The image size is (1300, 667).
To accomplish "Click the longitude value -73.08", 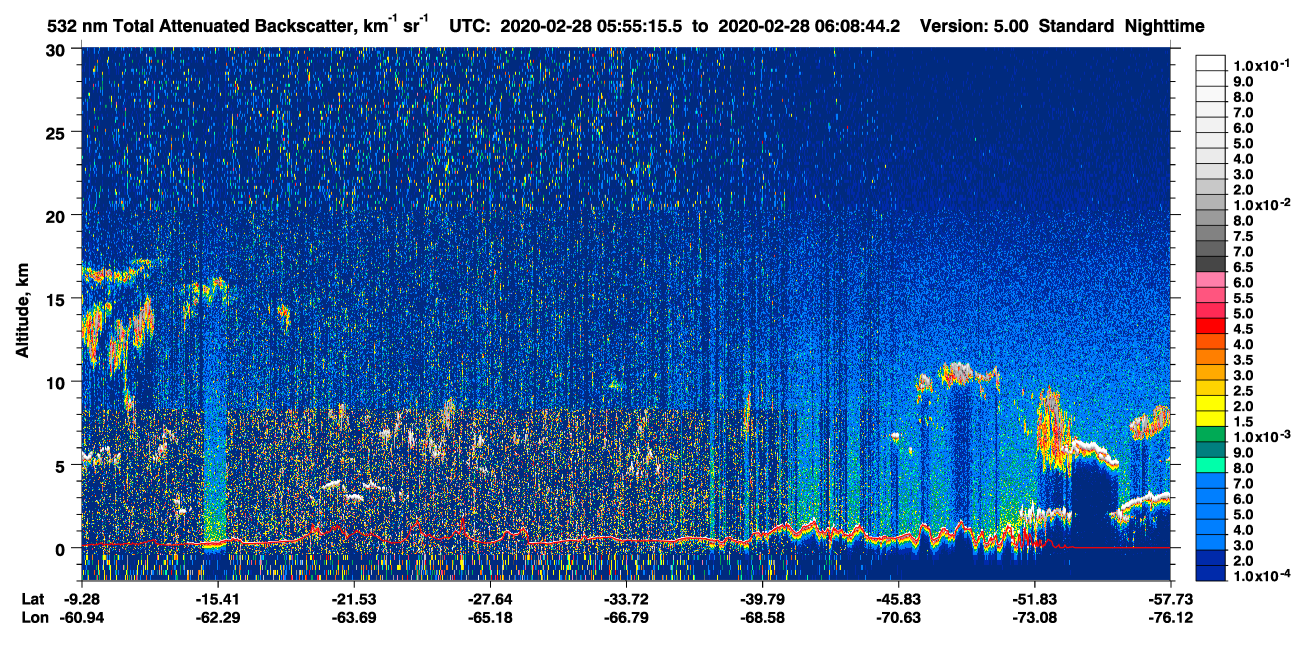I will coord(1035,617).
